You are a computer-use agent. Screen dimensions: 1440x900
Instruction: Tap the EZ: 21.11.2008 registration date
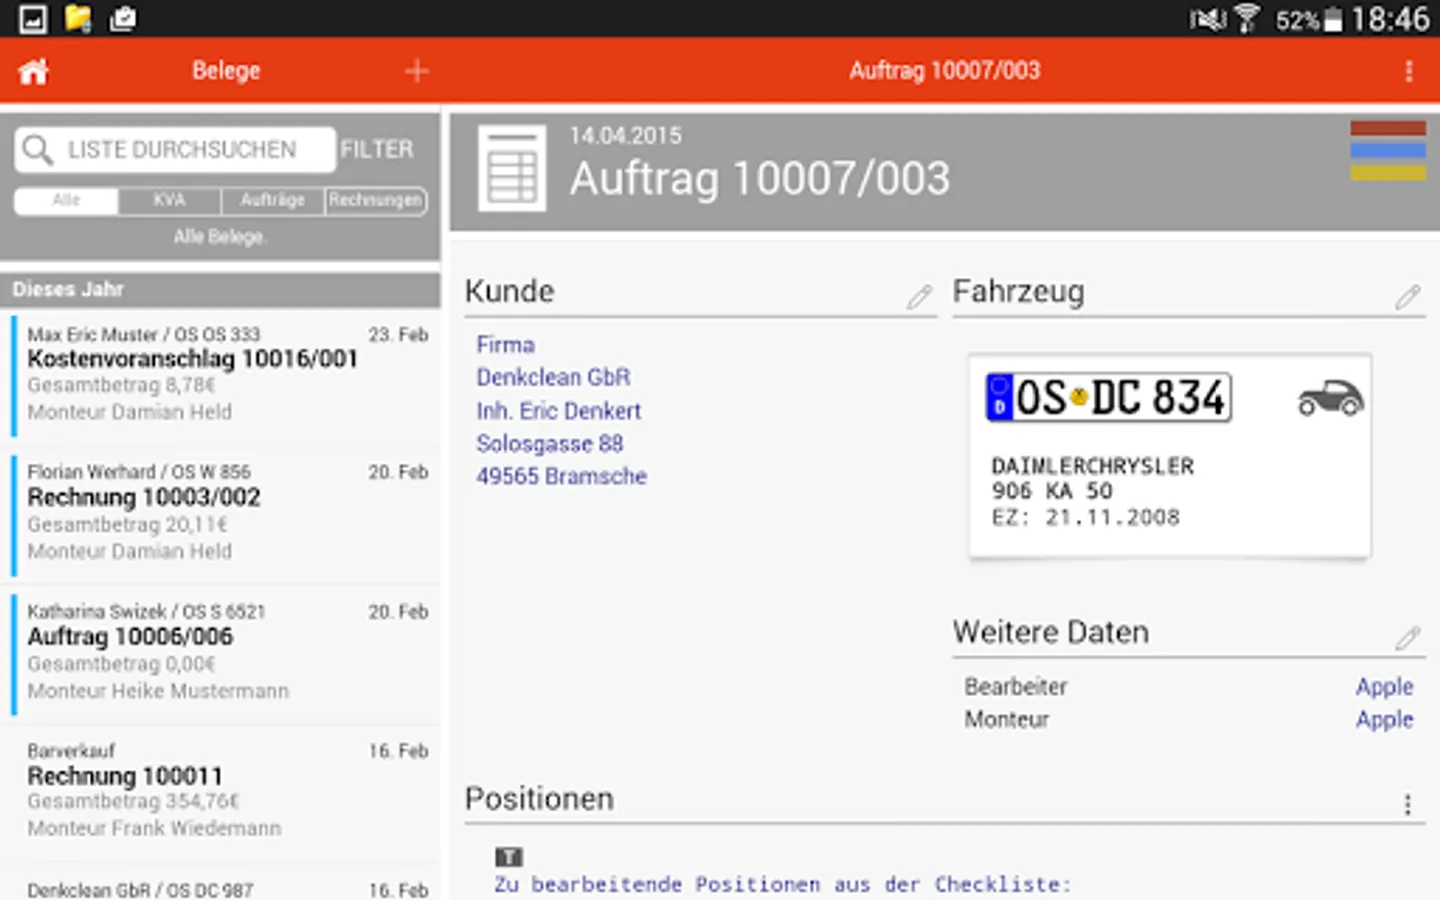click(1085, 517)
